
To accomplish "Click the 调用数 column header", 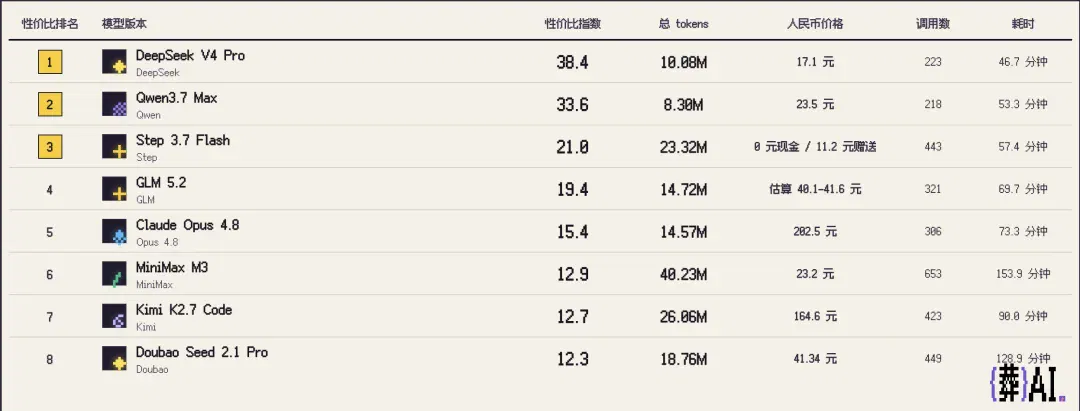I will click(x=933, y=24).
